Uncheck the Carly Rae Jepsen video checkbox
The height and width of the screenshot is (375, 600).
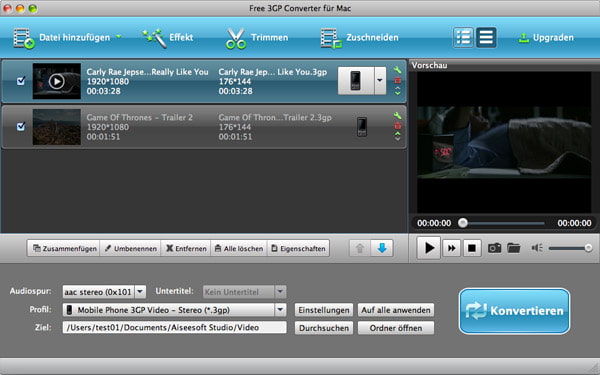tap(21, 81)
